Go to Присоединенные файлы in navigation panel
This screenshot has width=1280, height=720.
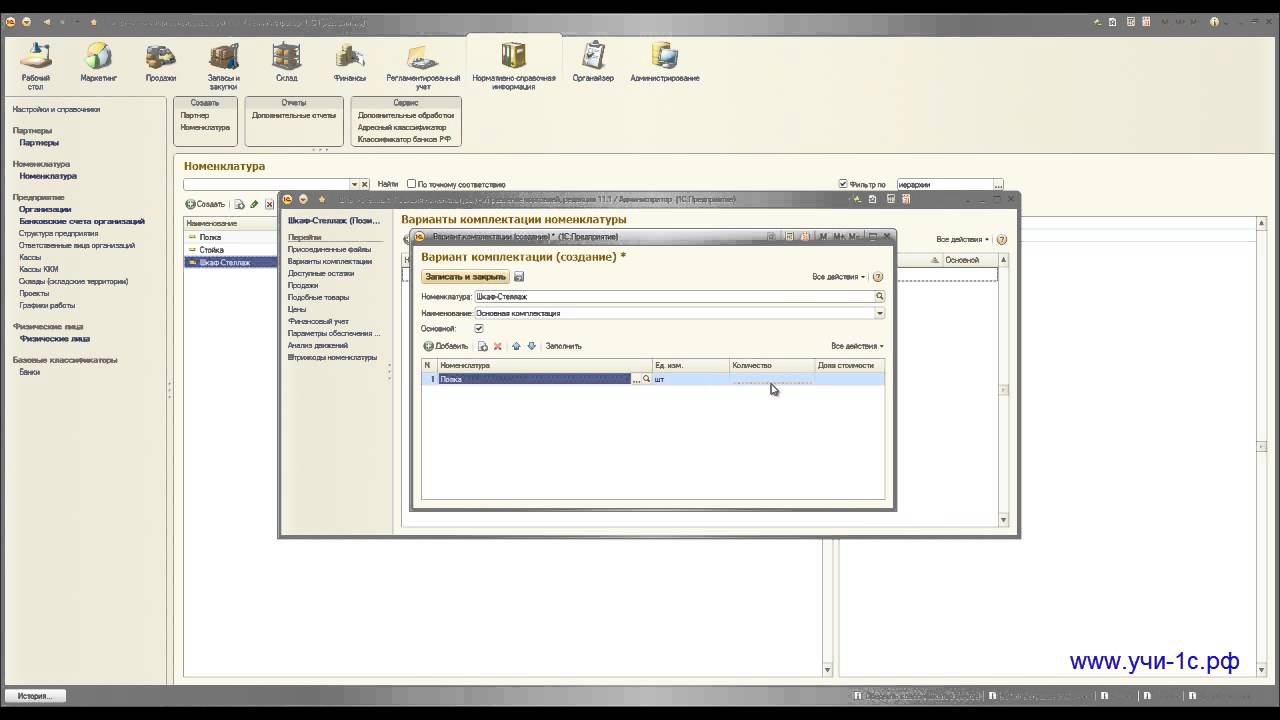pos(329,249)
